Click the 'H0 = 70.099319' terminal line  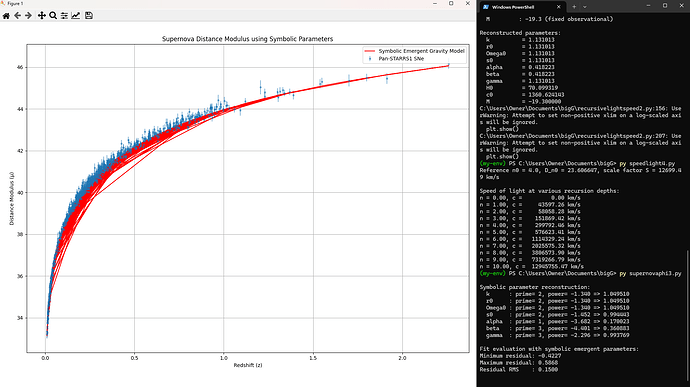[x=520, y=88]
